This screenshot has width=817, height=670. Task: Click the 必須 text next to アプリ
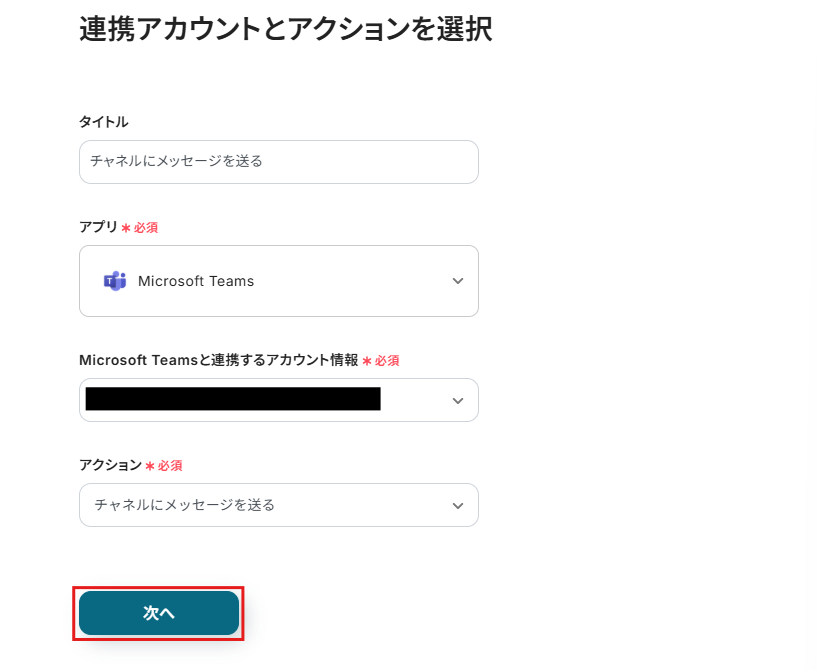click(x=146, y=228)
